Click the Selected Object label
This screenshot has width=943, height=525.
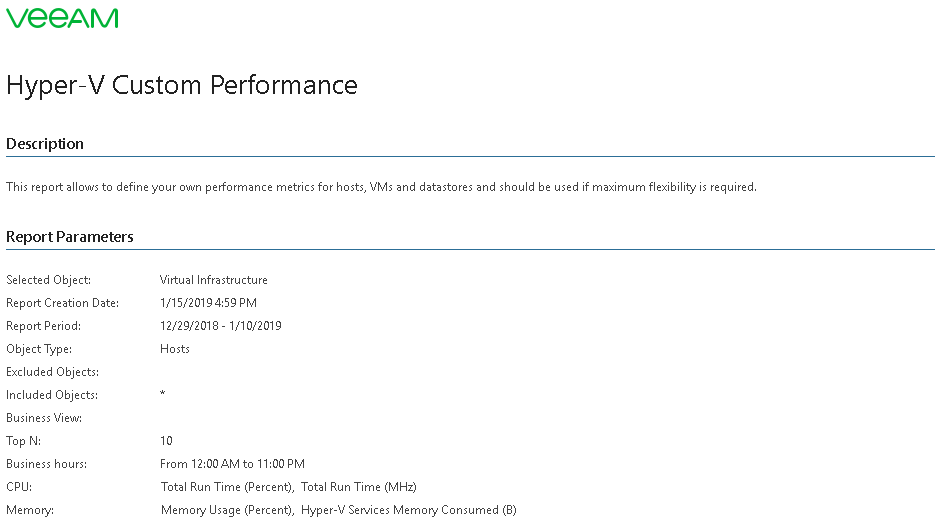click(x=49, y=280)
